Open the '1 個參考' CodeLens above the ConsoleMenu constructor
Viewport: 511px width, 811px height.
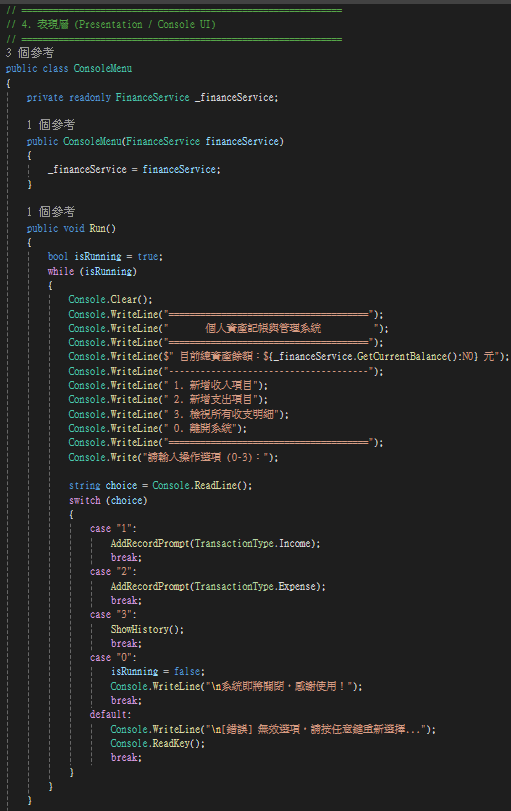(51, 125)
